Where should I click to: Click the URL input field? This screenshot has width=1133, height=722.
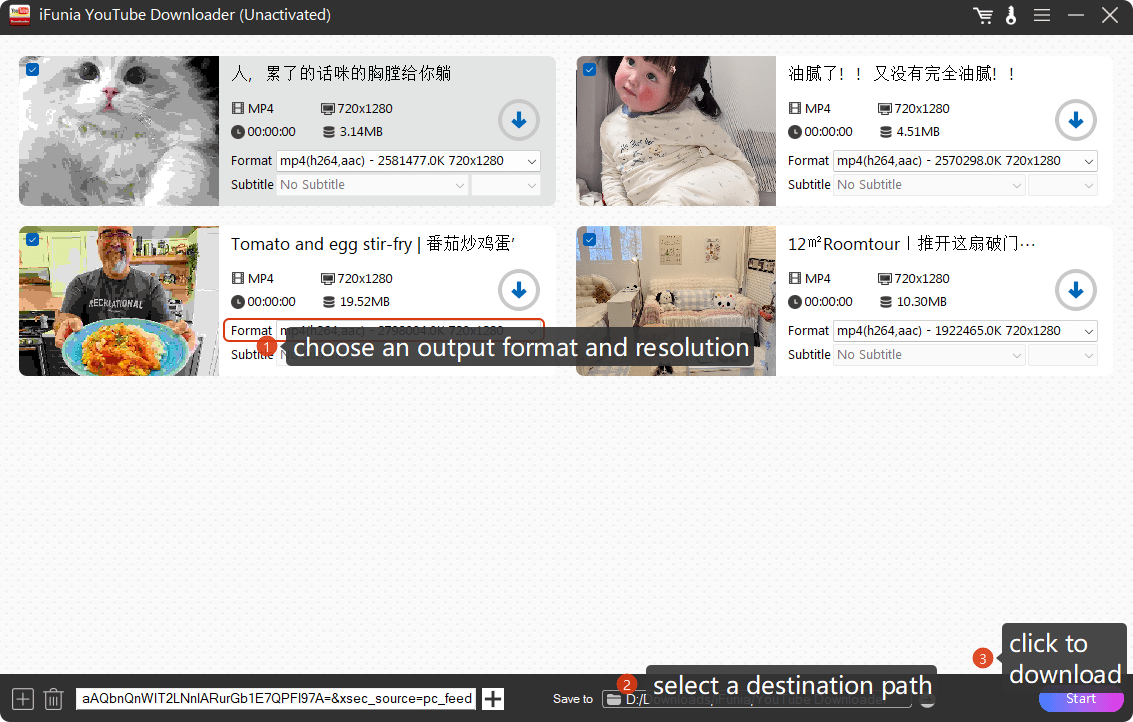(277, 699)
